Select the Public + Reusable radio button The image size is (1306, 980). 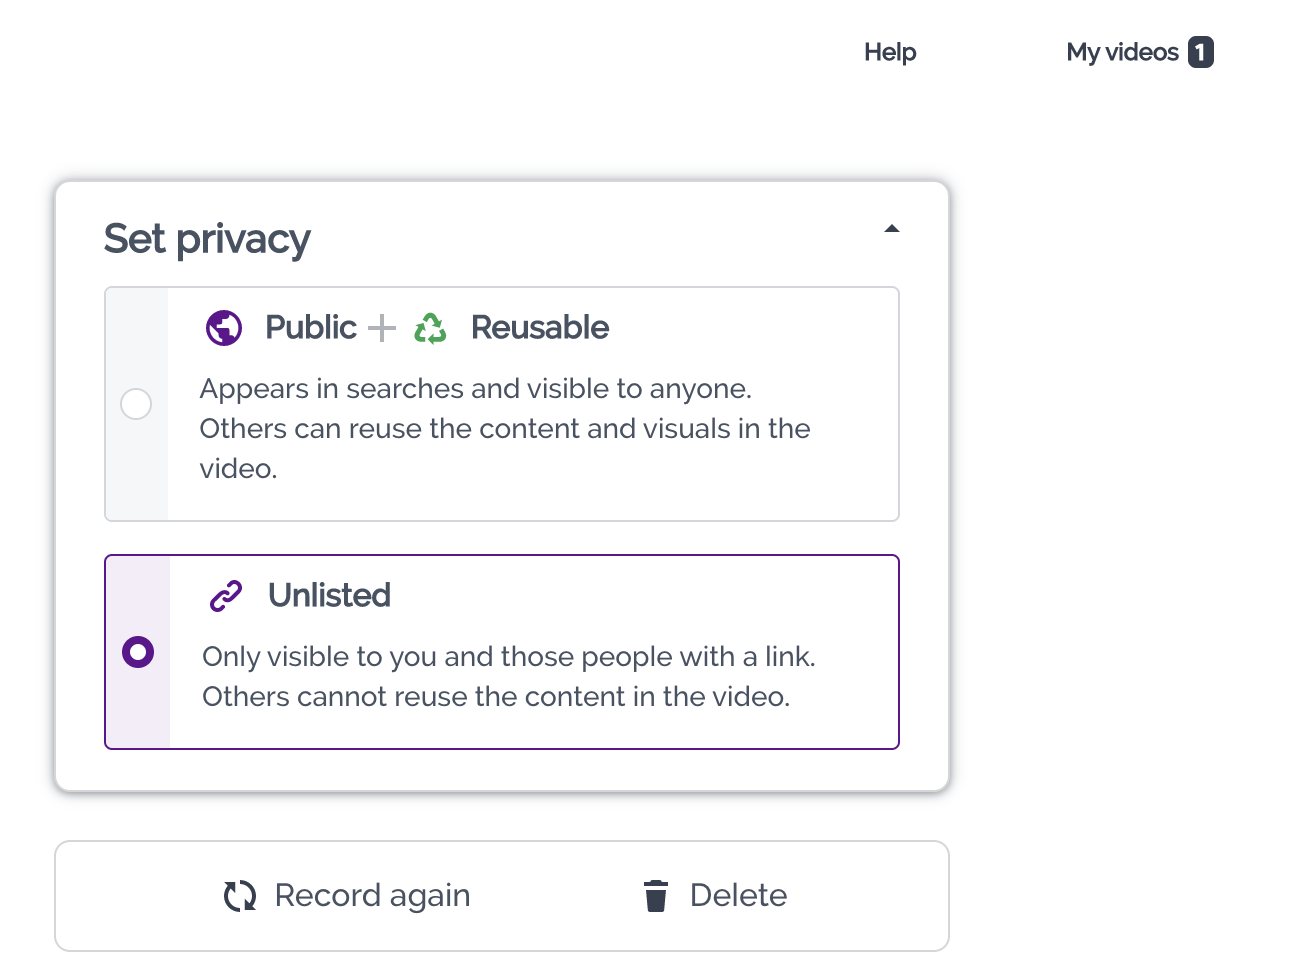coord(136,404)
